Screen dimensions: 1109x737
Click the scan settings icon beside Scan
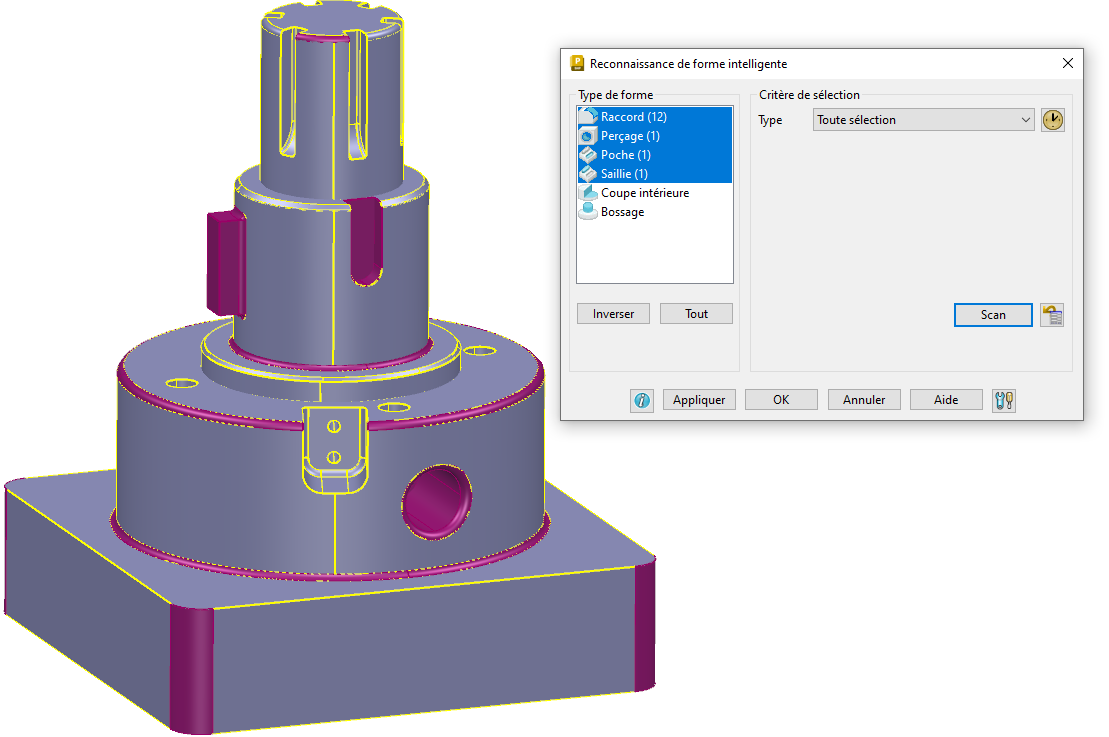click(1052, 315)
